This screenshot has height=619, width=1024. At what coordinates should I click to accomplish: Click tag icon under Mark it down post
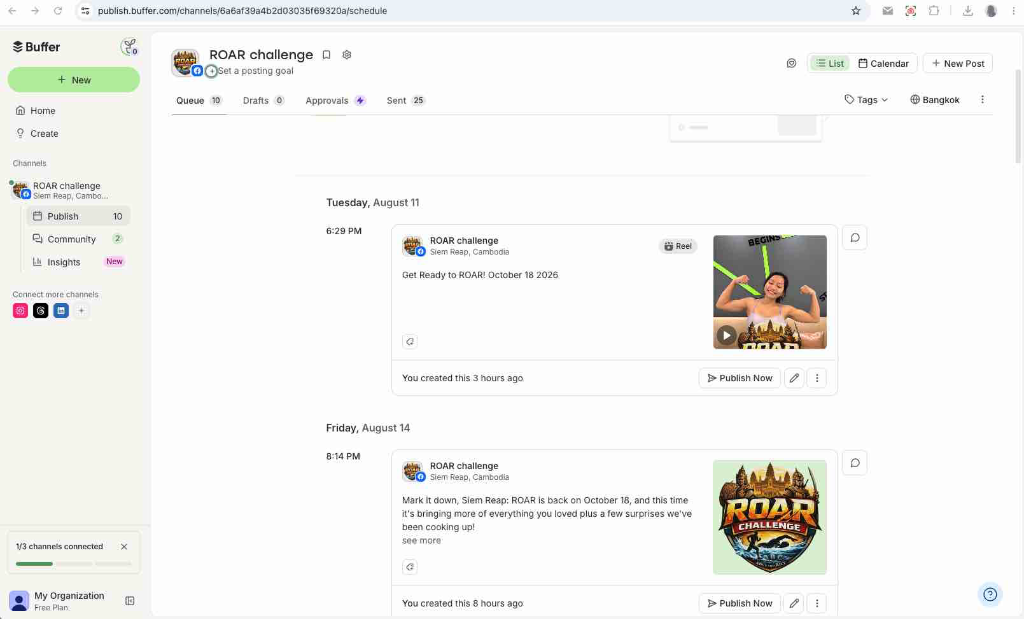409,567
